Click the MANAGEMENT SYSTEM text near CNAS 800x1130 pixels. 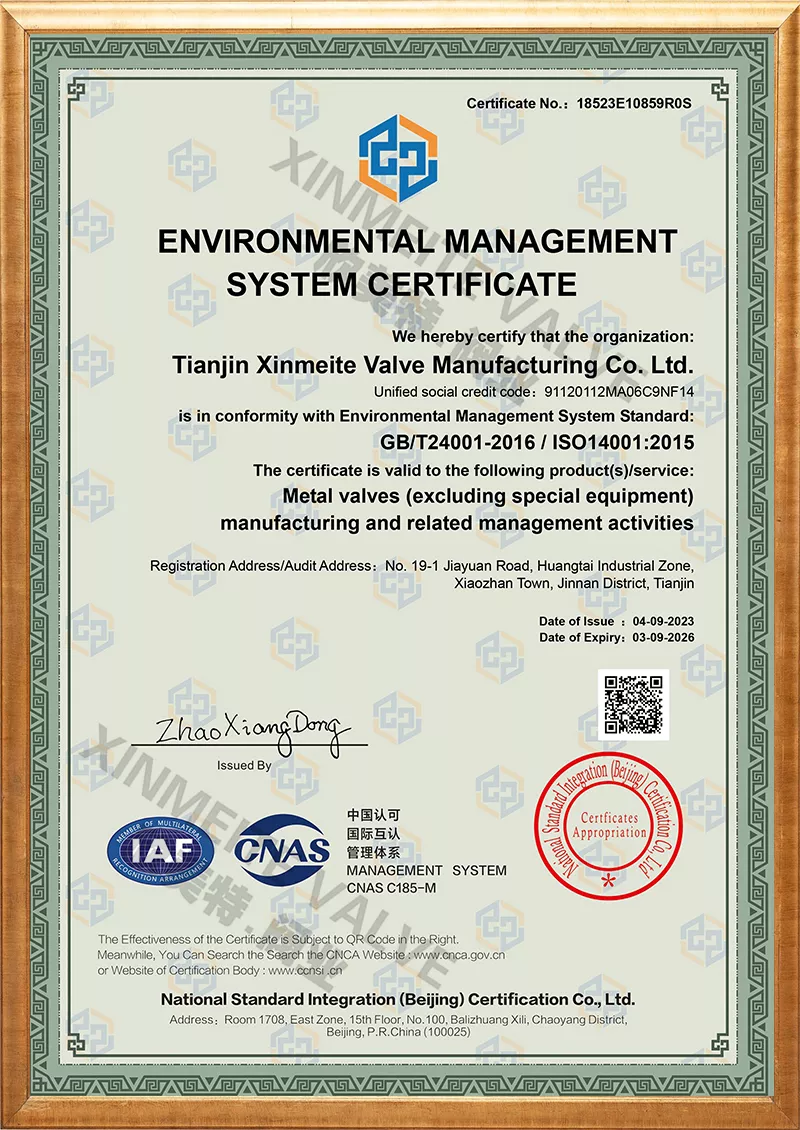[x=427, y=871]
